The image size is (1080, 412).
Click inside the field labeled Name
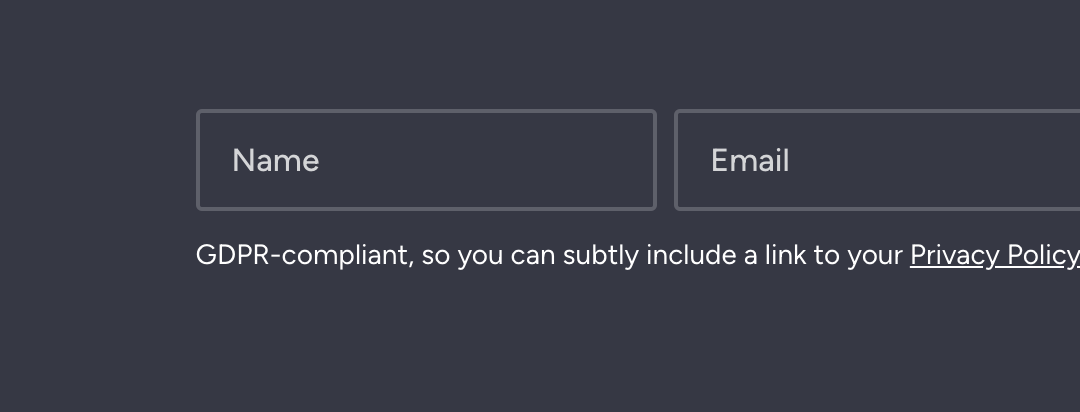click(x=426, y=160)
